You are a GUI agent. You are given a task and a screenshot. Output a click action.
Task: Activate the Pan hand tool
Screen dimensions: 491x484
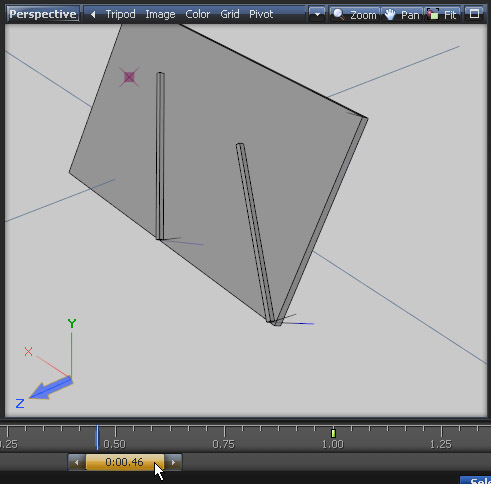point(402,14)
